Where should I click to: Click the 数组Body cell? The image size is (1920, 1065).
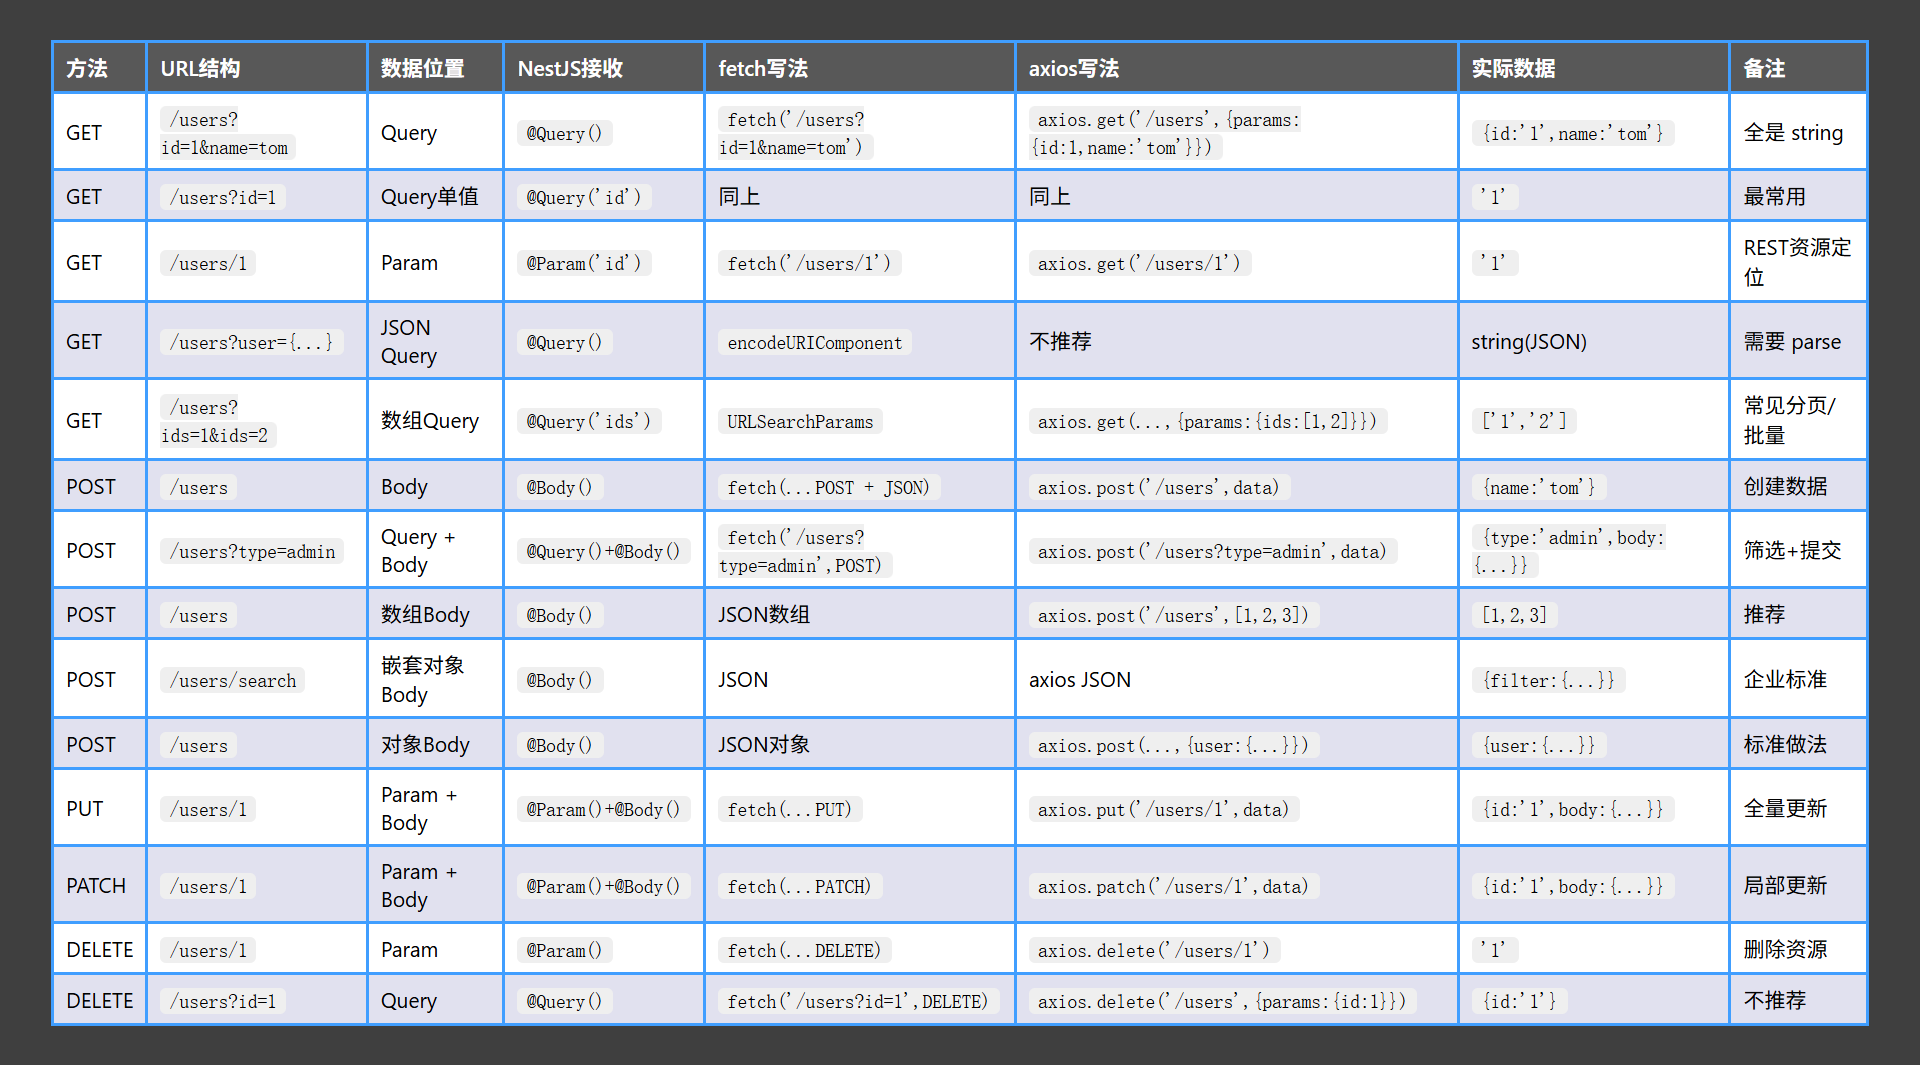[x=435, y=615]
